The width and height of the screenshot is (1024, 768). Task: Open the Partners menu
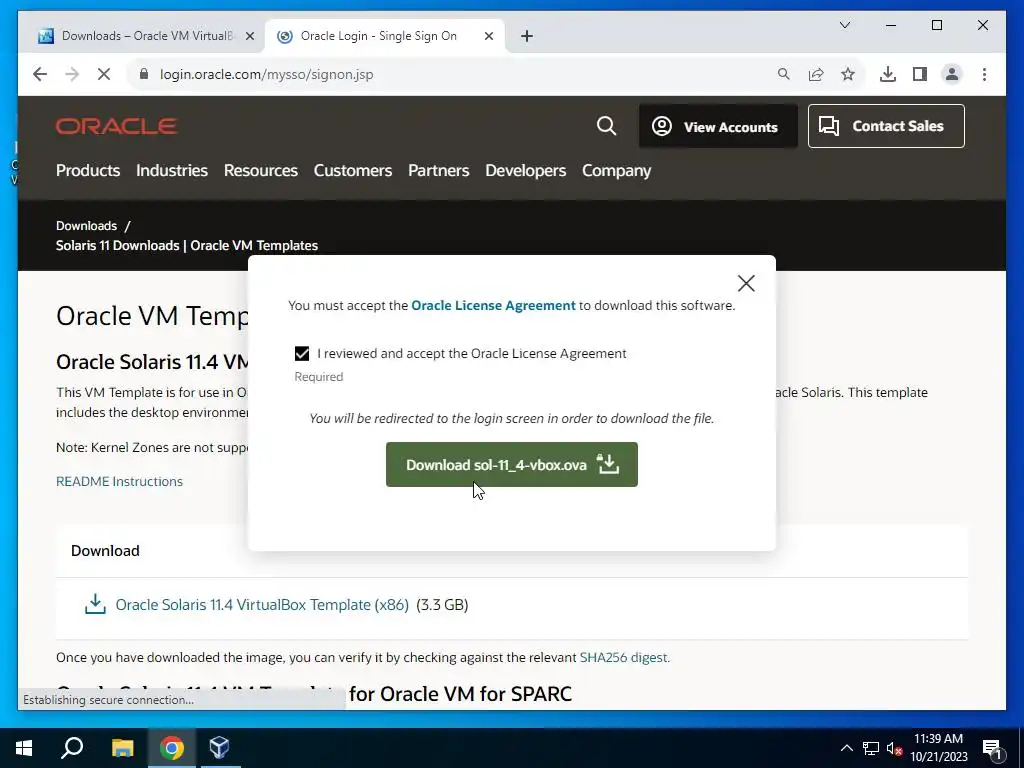pos(439,170)
